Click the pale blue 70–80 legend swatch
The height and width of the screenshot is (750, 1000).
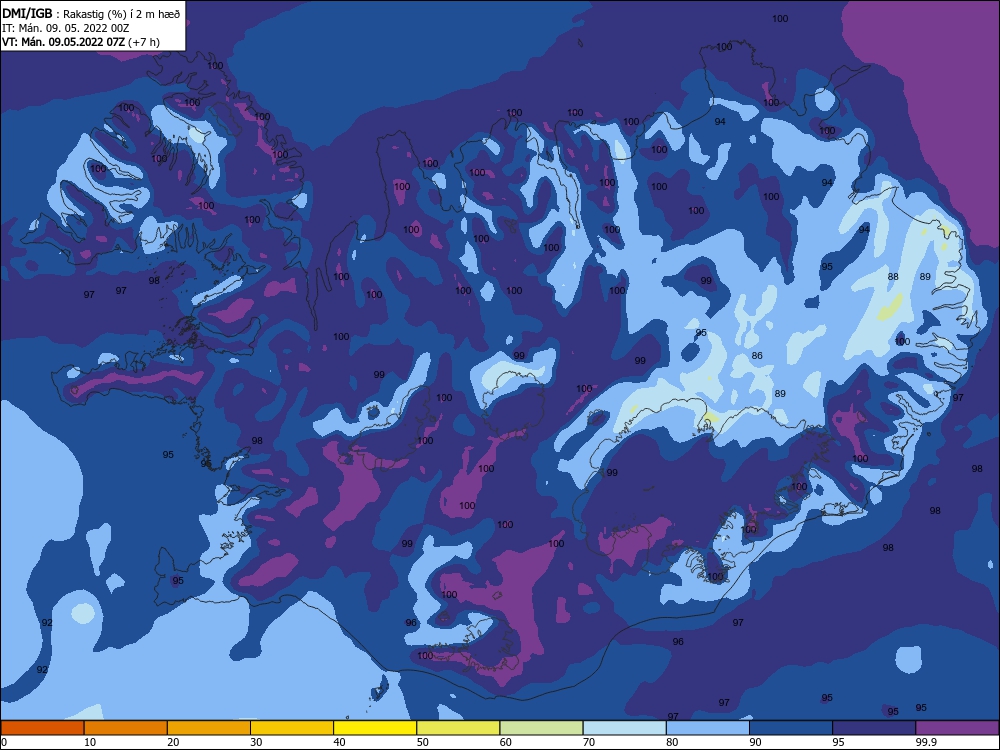pos(624,728)
